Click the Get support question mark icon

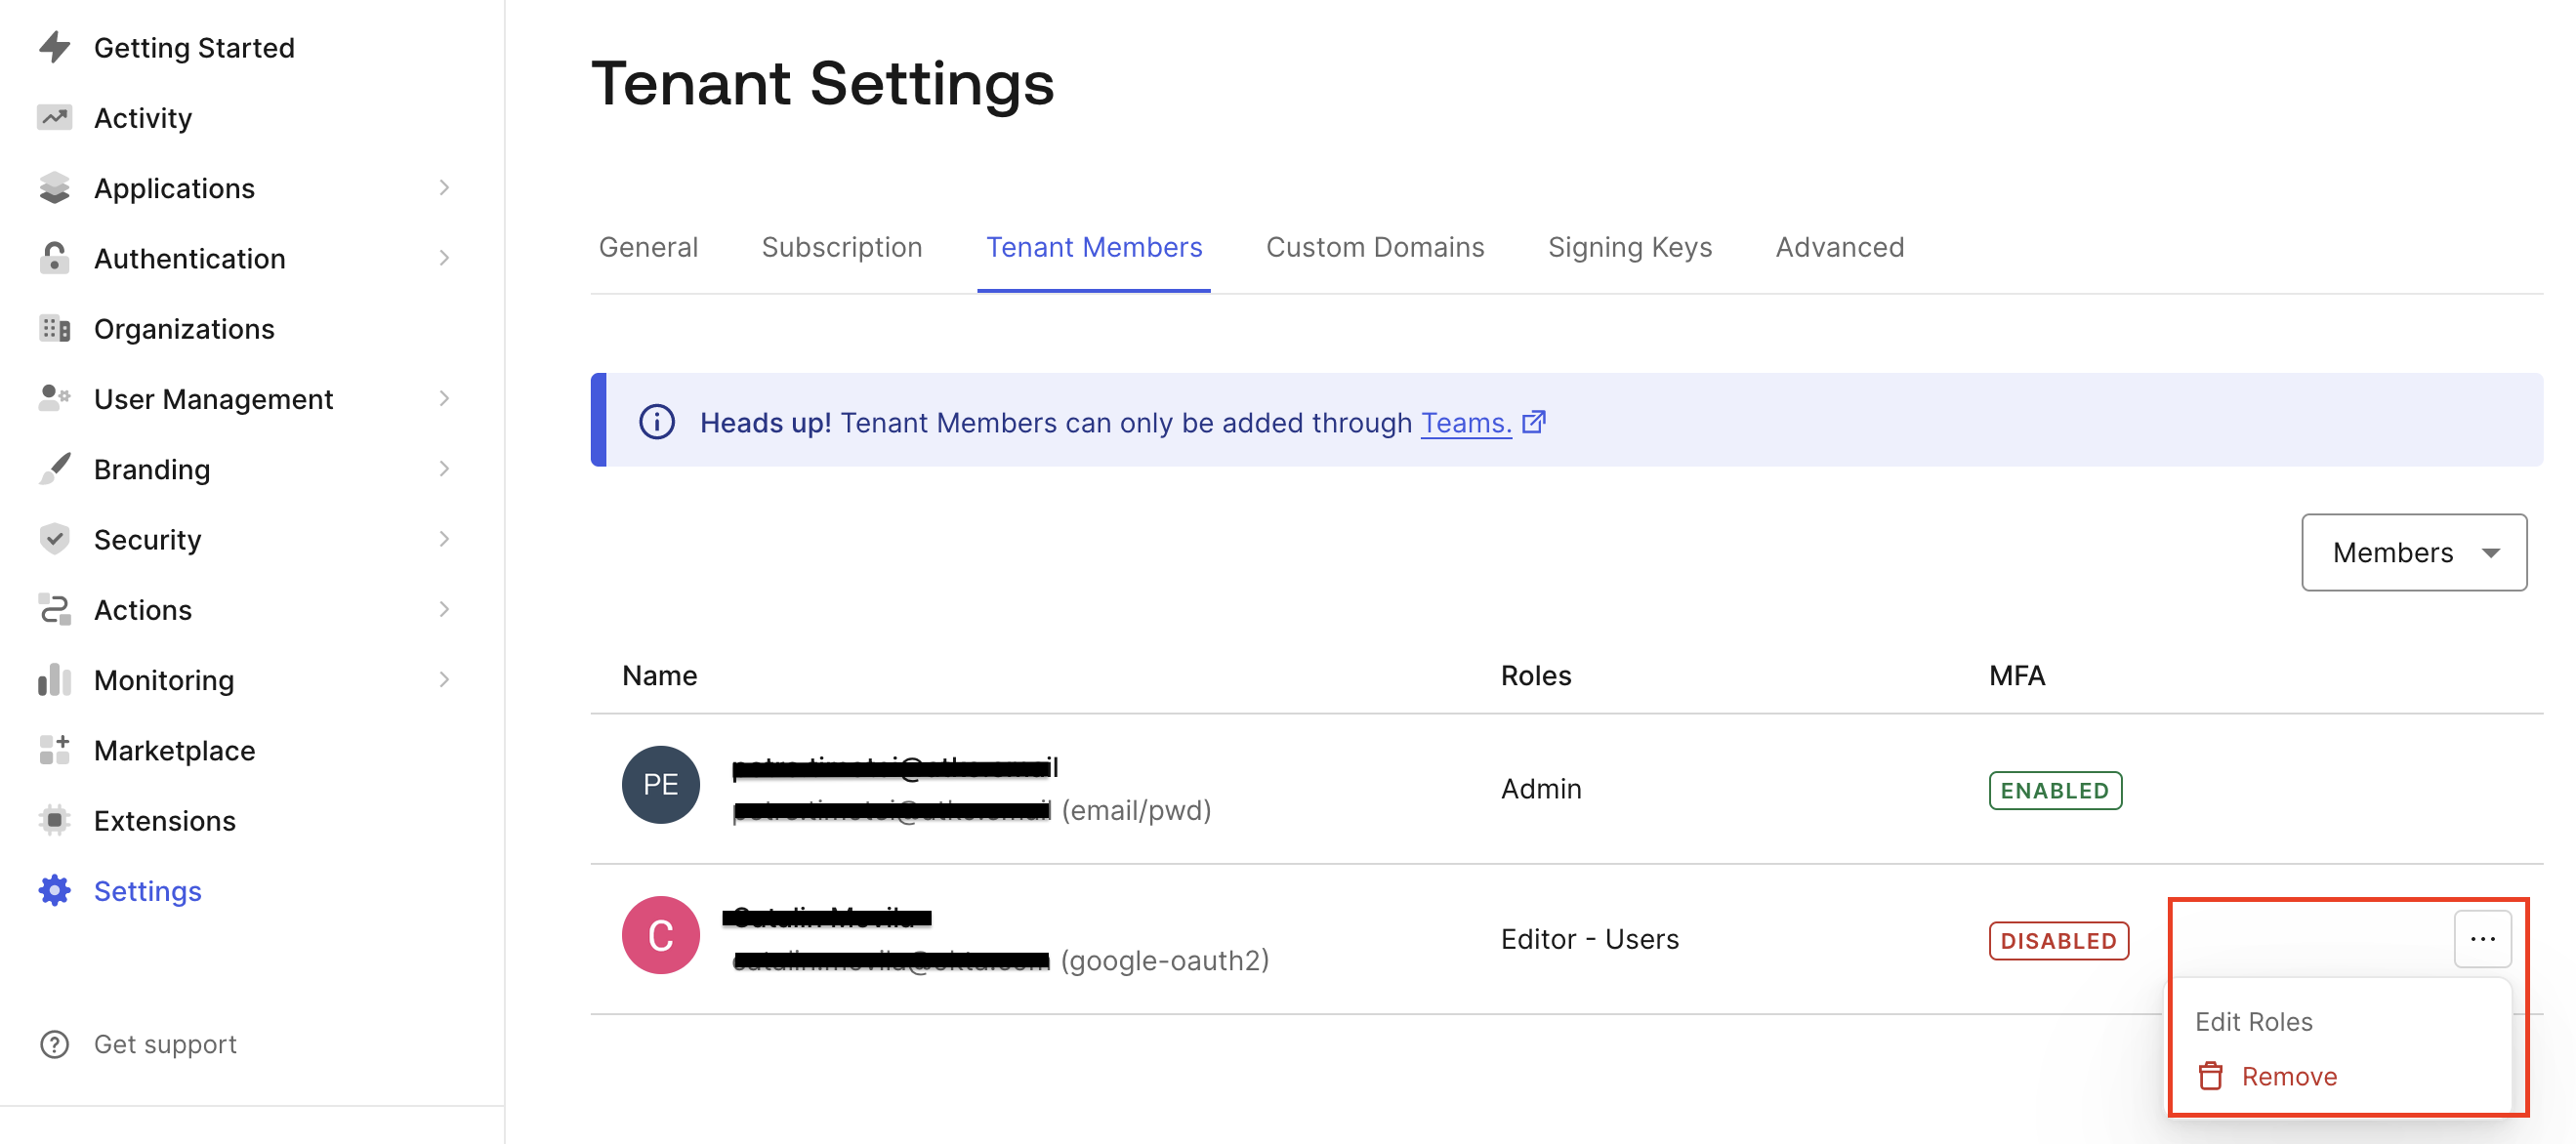(55, 1043)
